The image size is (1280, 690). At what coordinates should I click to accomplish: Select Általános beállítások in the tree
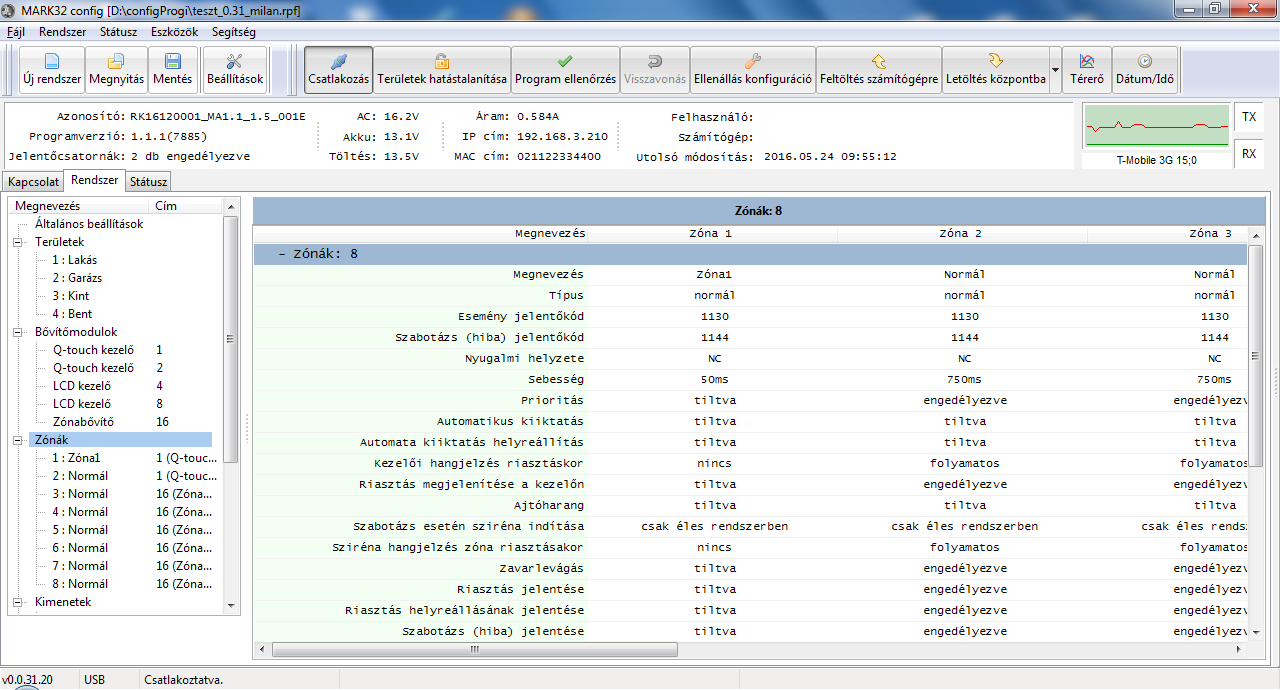(89, 224)
